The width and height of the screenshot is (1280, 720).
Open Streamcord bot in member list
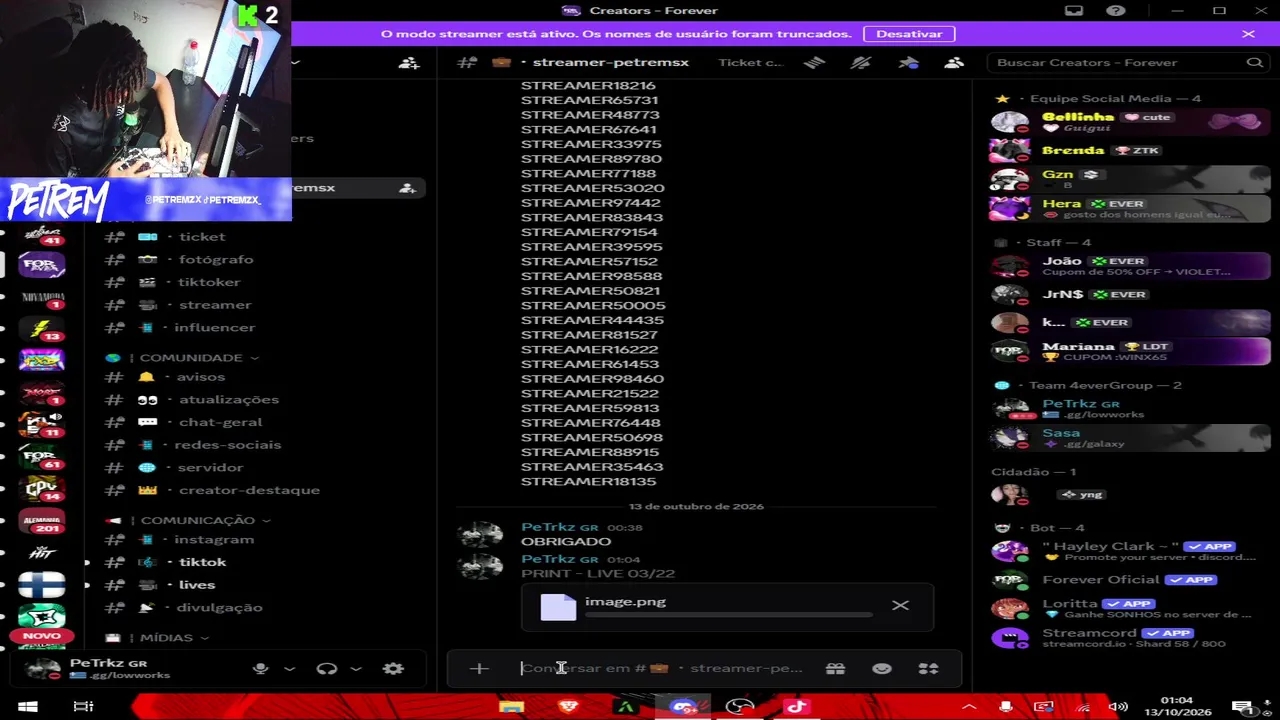(1129, 637)
